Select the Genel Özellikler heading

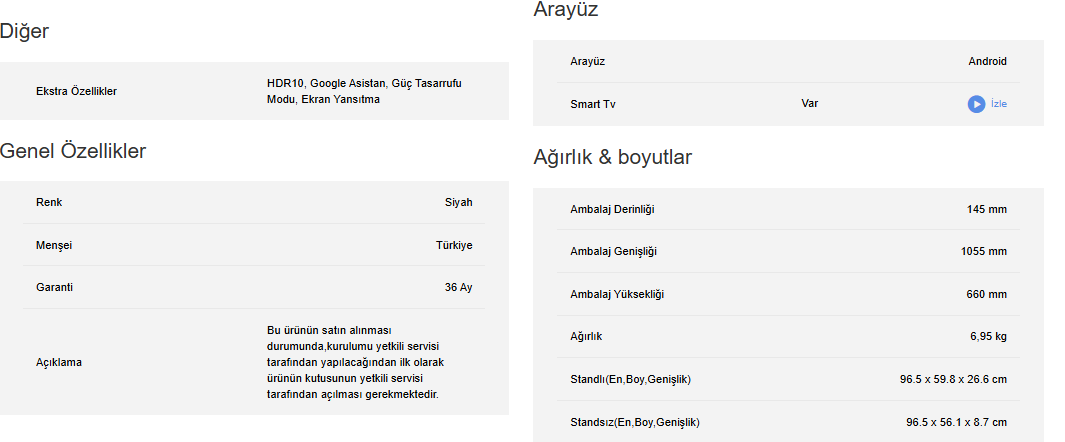coord(73,151)
